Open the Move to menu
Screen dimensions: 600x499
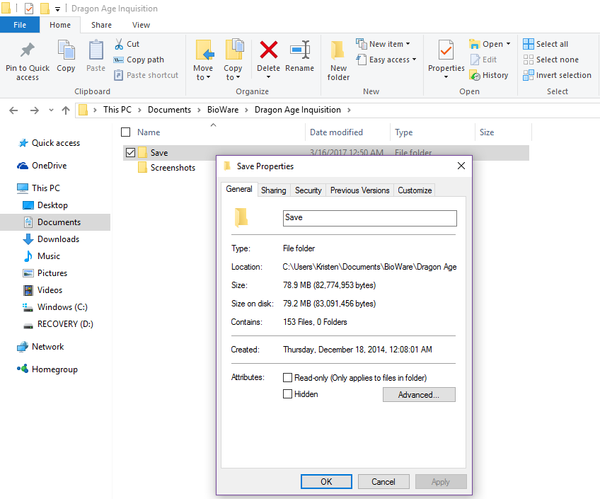[203, 60]
